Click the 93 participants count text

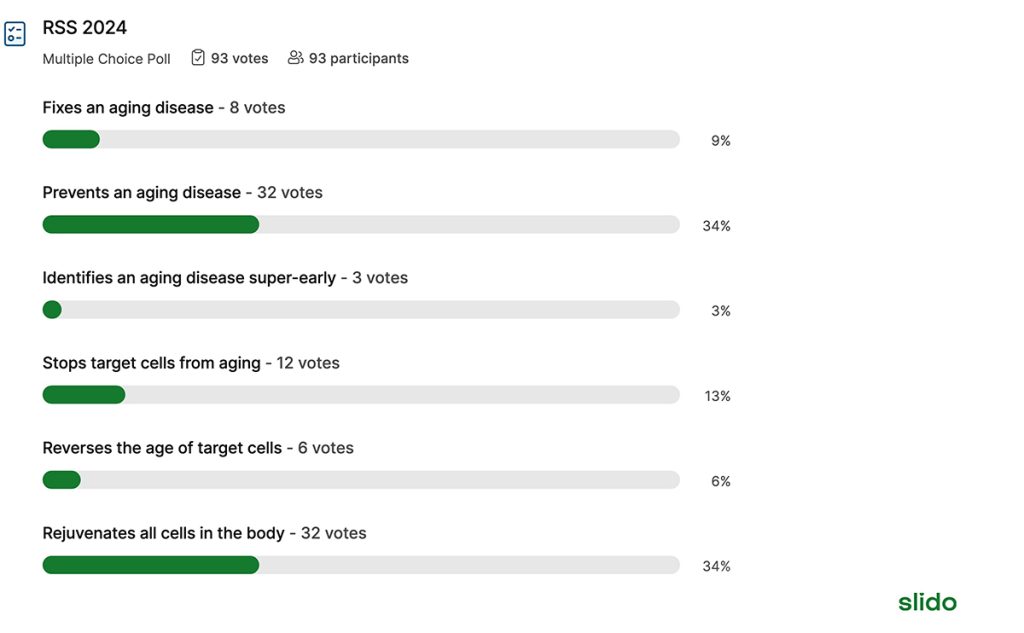(x=358, y=59)
